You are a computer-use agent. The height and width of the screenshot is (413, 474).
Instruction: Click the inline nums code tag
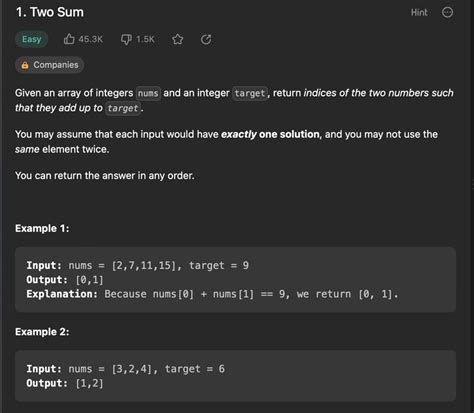[148, 93]
